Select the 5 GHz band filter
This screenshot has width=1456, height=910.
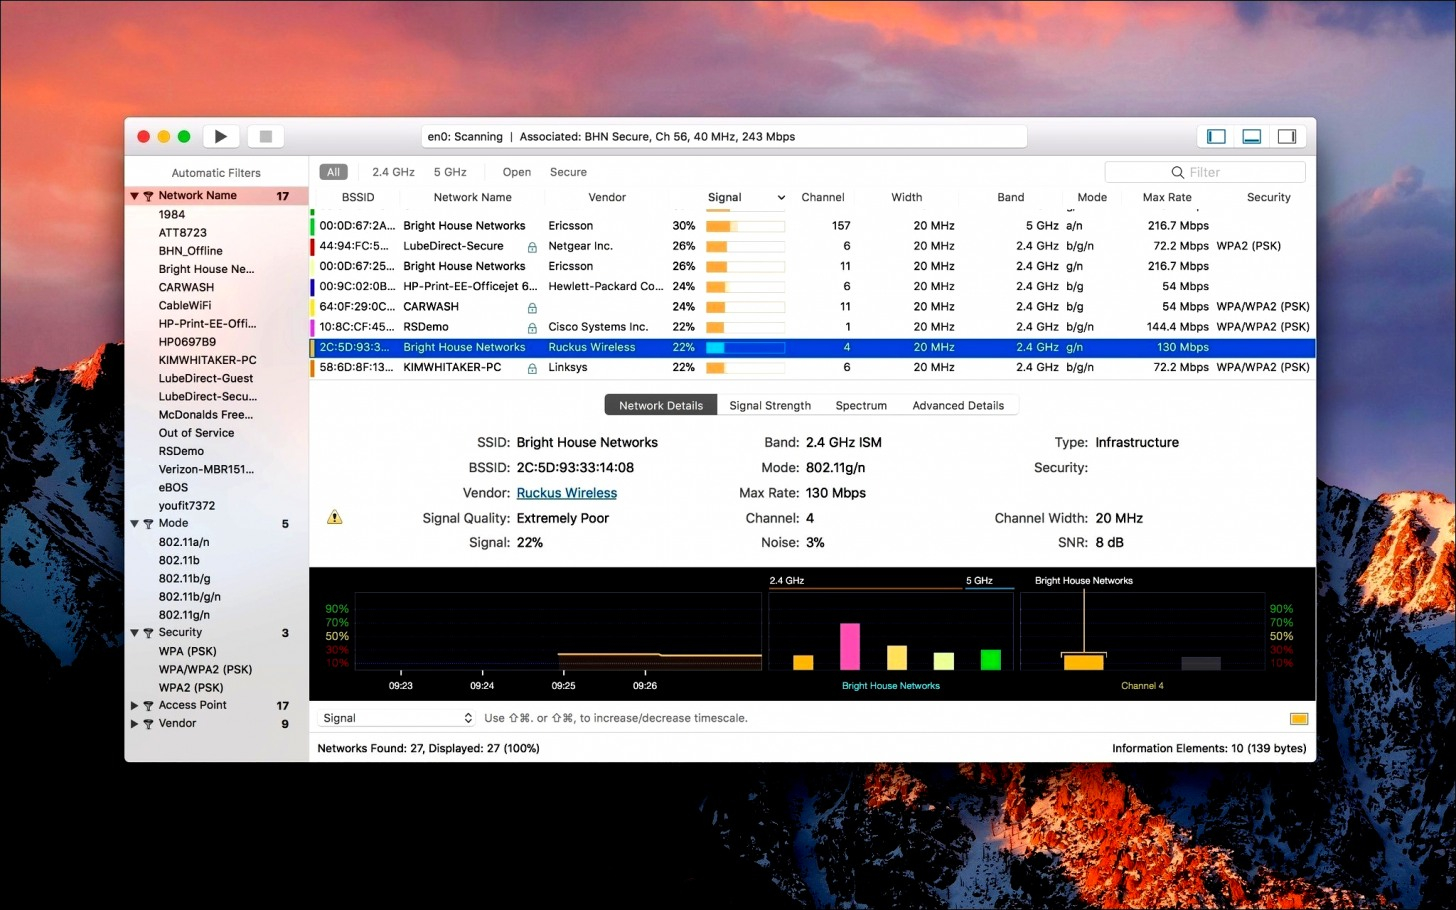pyautogui.click(x=450, y=172)
